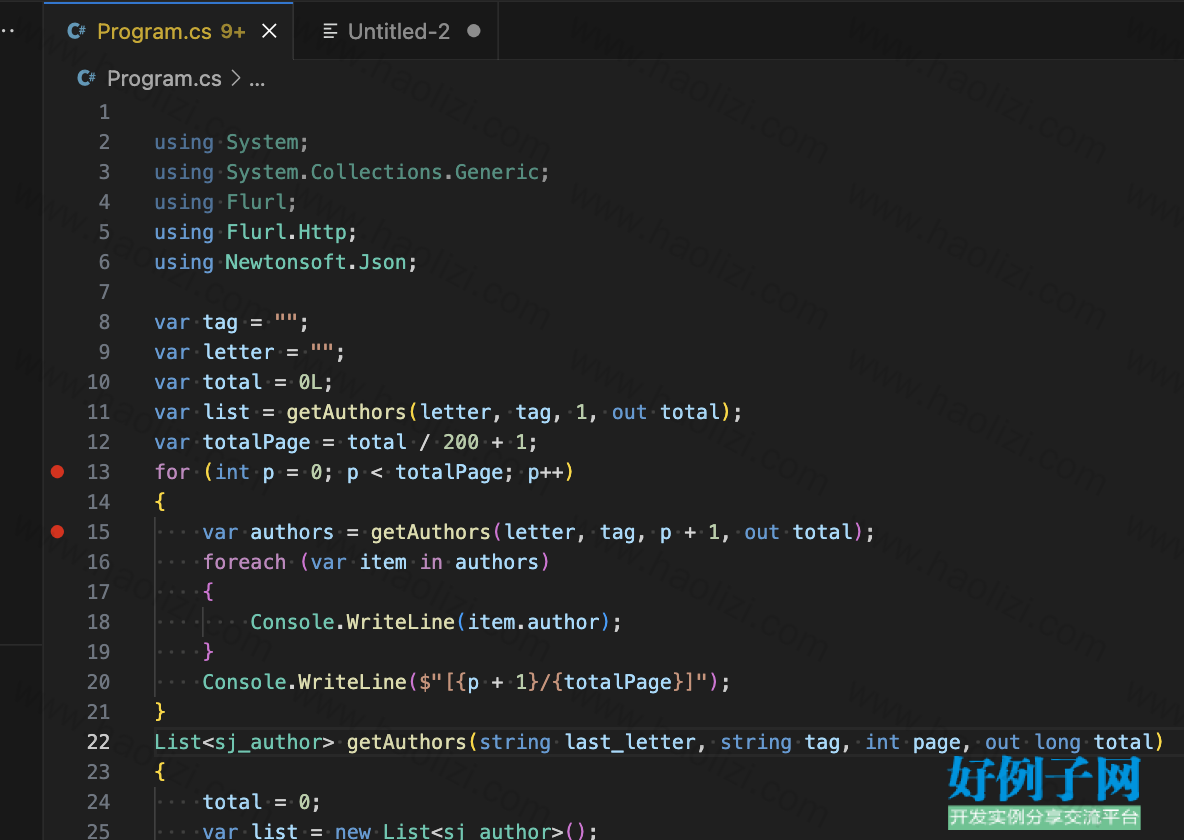Click variable 'tag' on line 8

220,323
